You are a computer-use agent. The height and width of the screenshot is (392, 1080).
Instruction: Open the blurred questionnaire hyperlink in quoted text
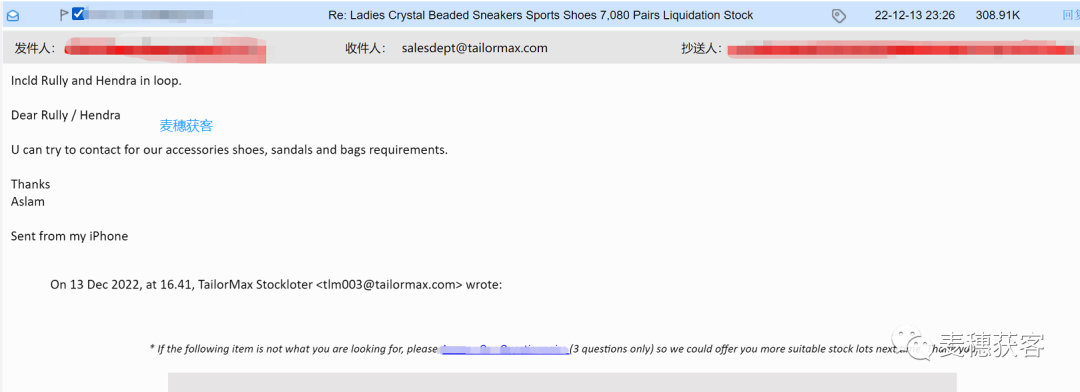pos(504,349)
